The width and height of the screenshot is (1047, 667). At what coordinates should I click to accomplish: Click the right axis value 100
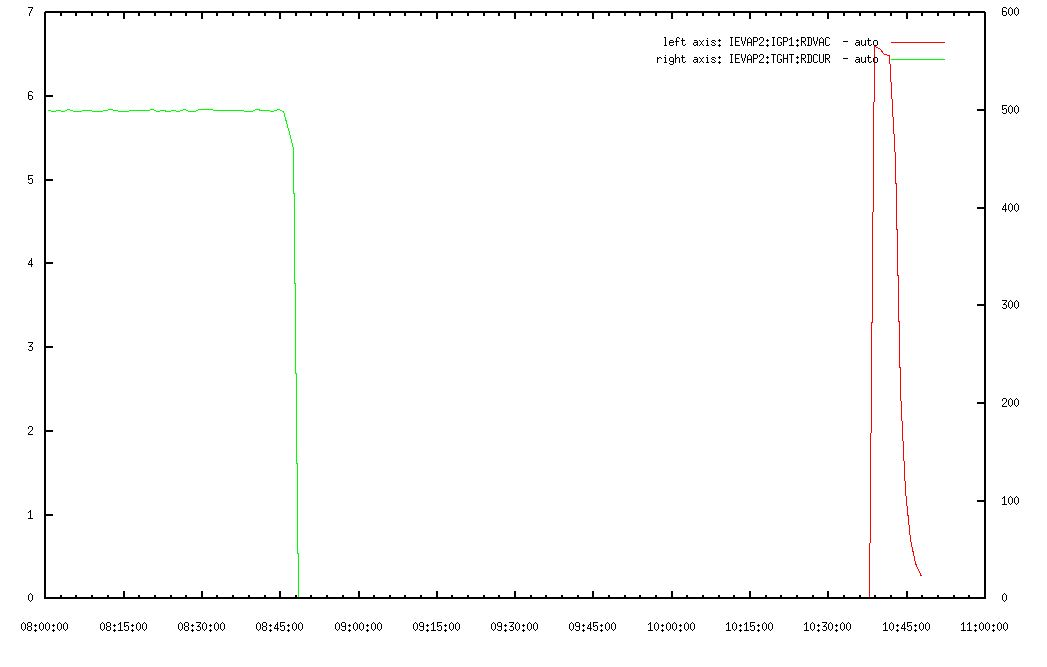(1010, 501)
